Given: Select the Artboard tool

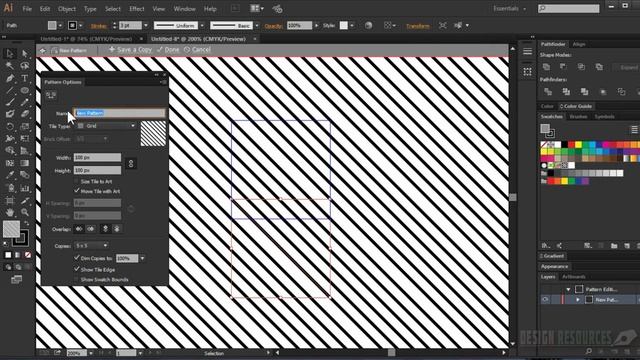Looking at the screenshot, I should (x=10, y=200).
